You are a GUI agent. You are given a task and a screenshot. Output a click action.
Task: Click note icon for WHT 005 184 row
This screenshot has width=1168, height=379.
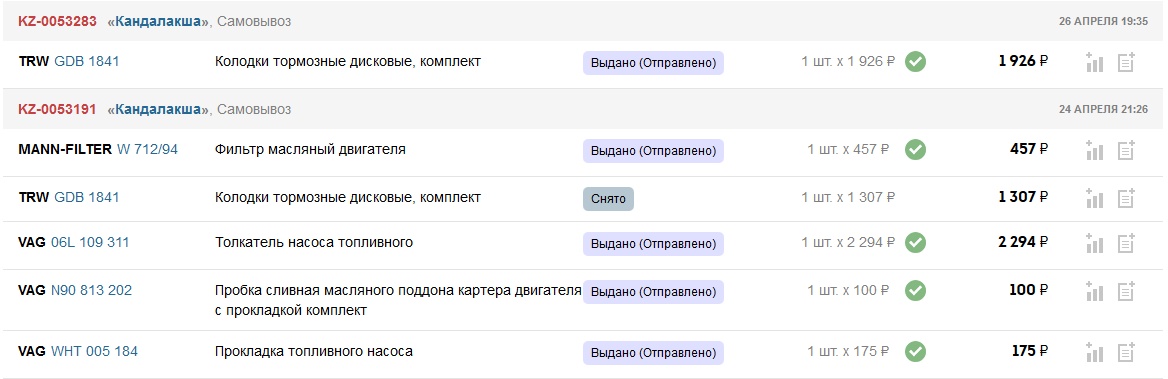(1126, 352)
